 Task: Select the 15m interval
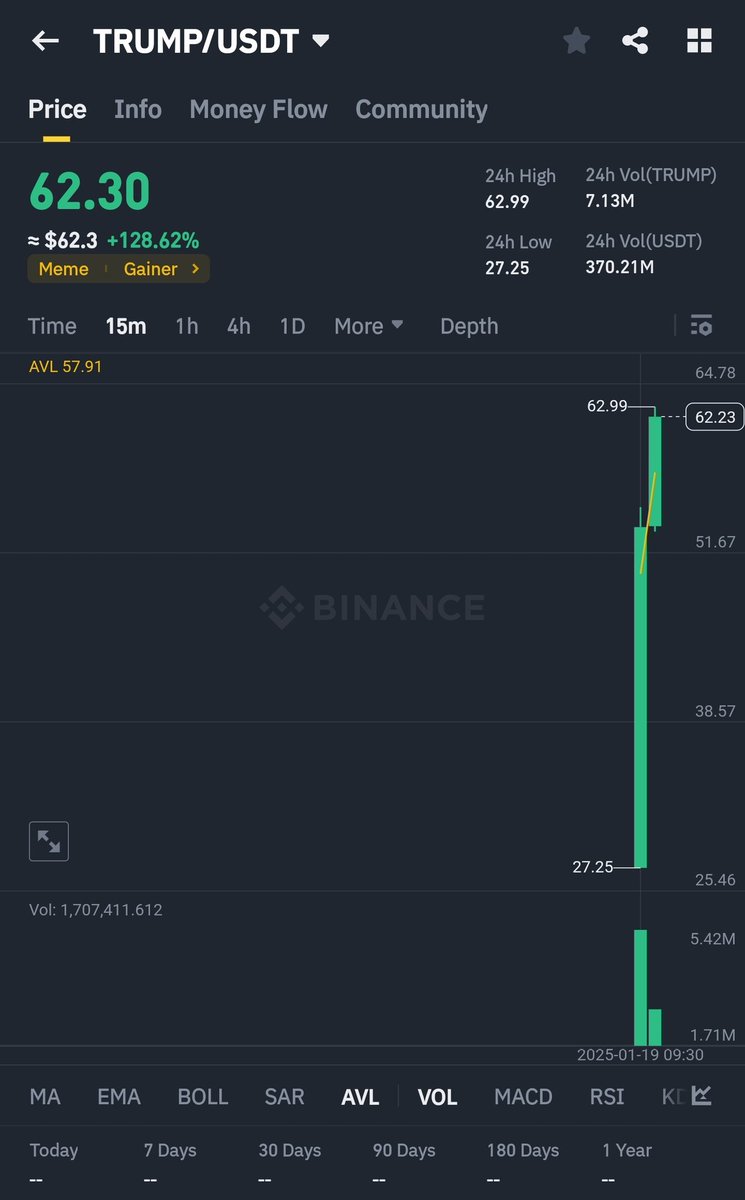coord(126,326)
